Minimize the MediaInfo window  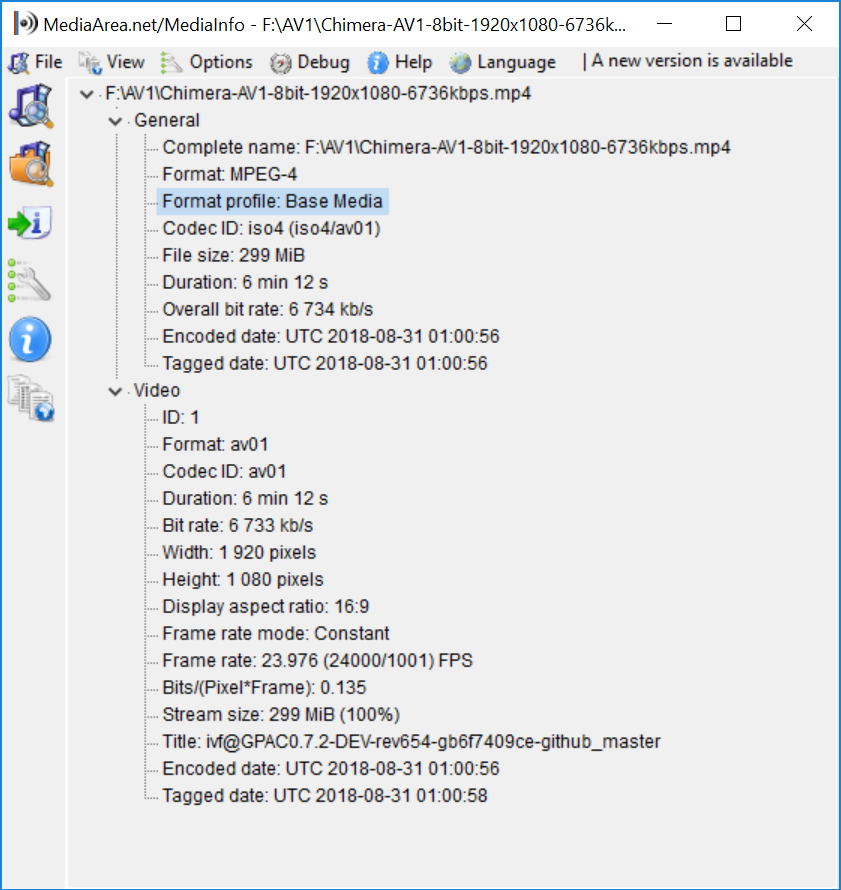pyautogui.click(x=664, y=24)
